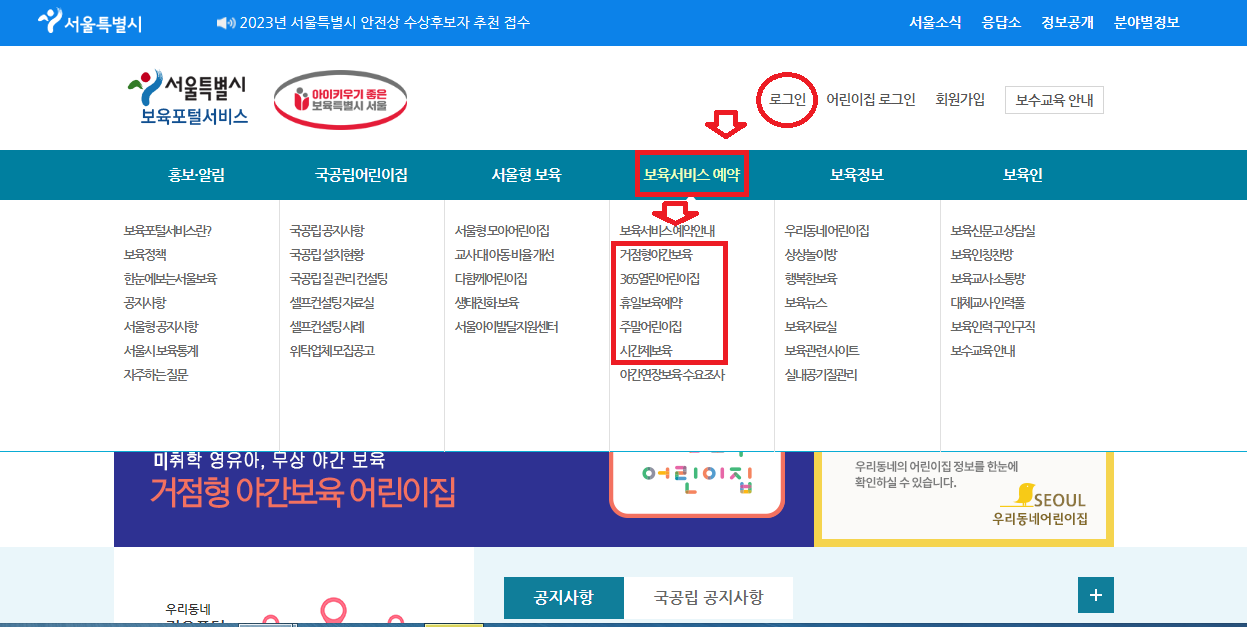Select 보육정책 submenu item

145,255
